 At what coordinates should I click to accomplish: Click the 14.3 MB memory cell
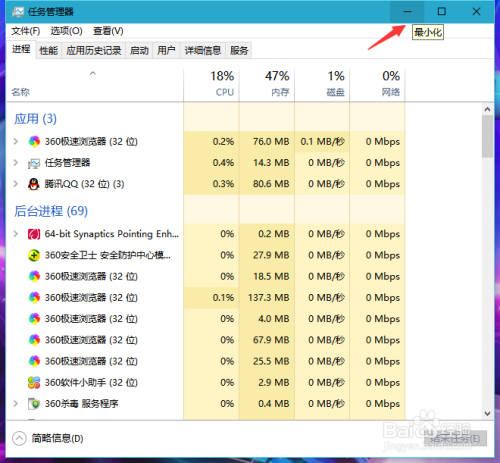(267, 163)
